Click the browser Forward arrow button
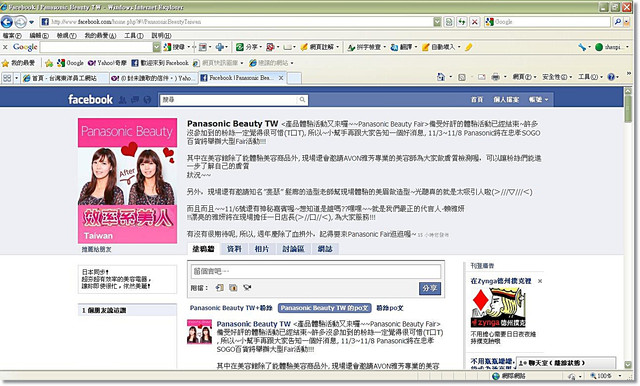The height and width of the screenshot is (386, 640). coord(20,22)
